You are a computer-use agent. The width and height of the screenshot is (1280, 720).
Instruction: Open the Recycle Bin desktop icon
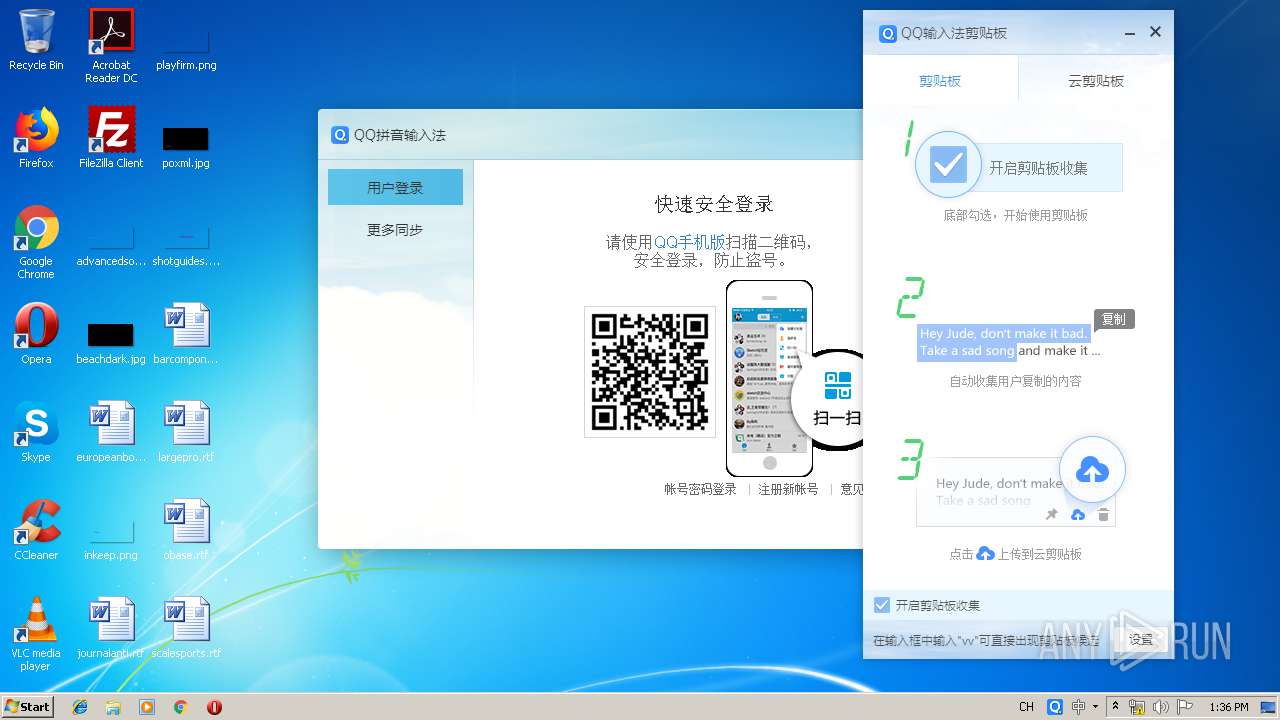(36, 40)
